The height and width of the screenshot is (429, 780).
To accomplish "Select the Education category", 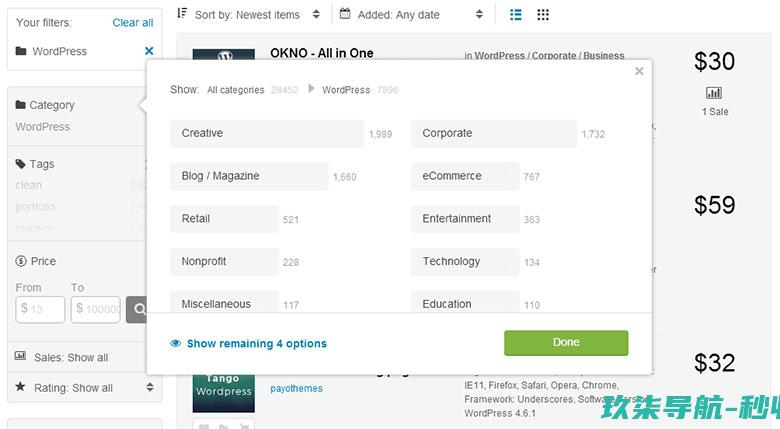I will pos(465,302).
